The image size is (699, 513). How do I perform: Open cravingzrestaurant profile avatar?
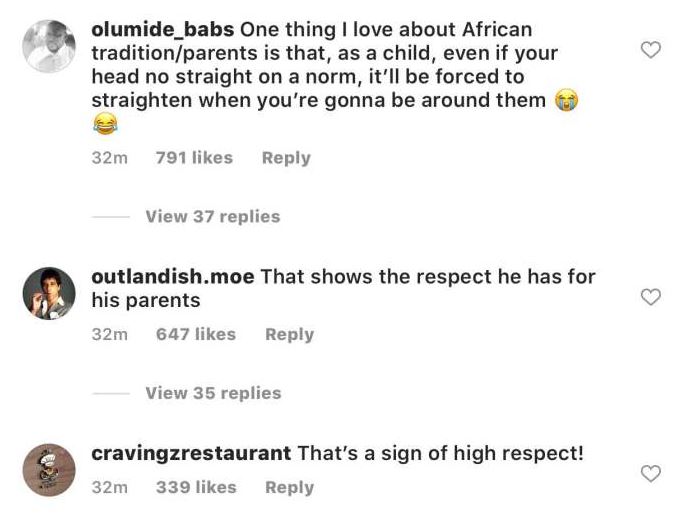[x=49, y=470]
